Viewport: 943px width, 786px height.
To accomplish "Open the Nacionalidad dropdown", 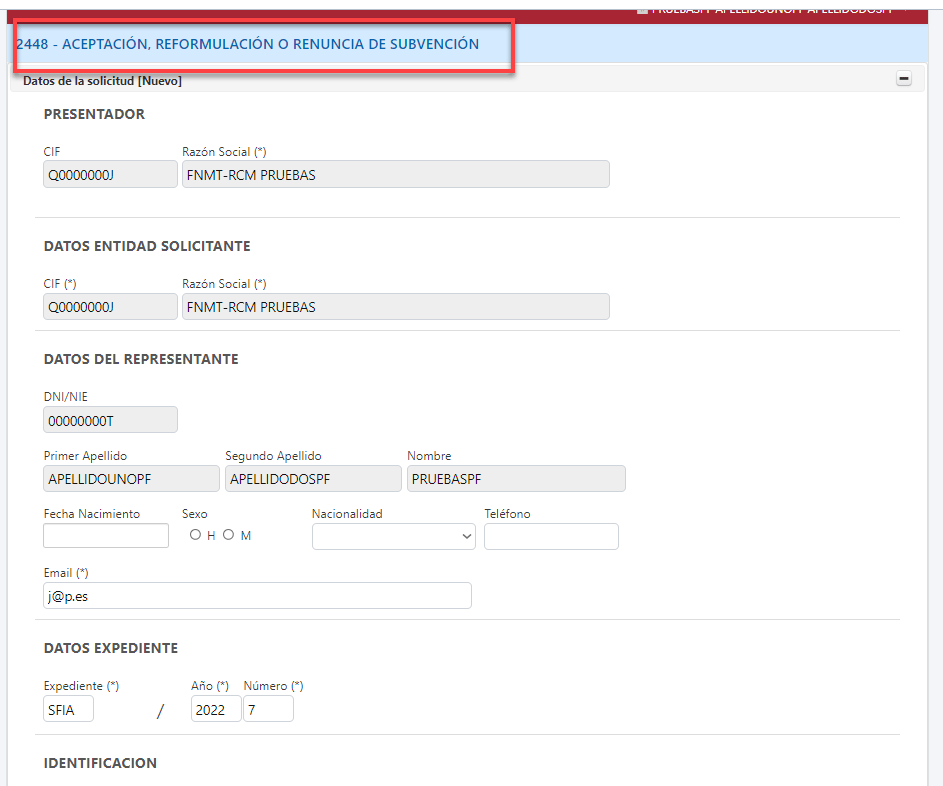I will coord(393,537).
